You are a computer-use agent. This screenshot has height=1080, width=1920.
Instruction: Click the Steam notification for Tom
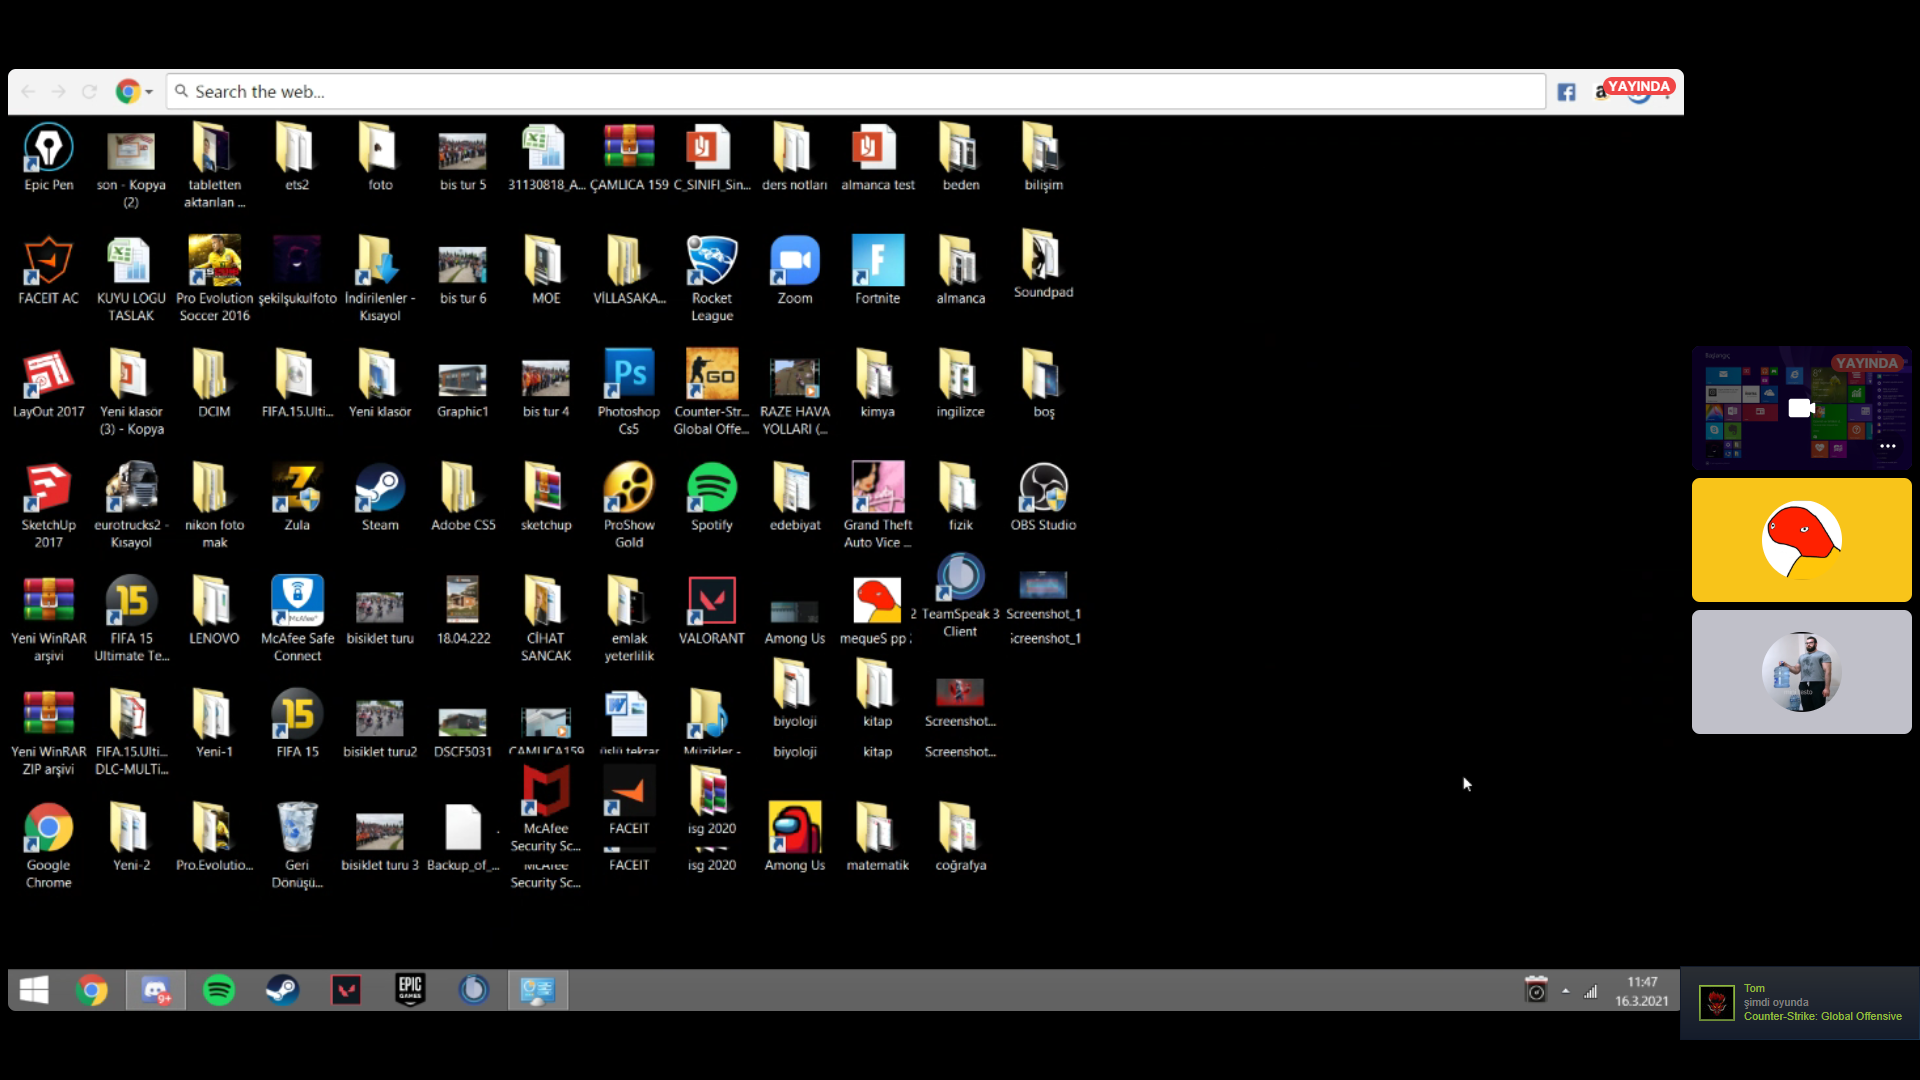coord(1800,1002)
